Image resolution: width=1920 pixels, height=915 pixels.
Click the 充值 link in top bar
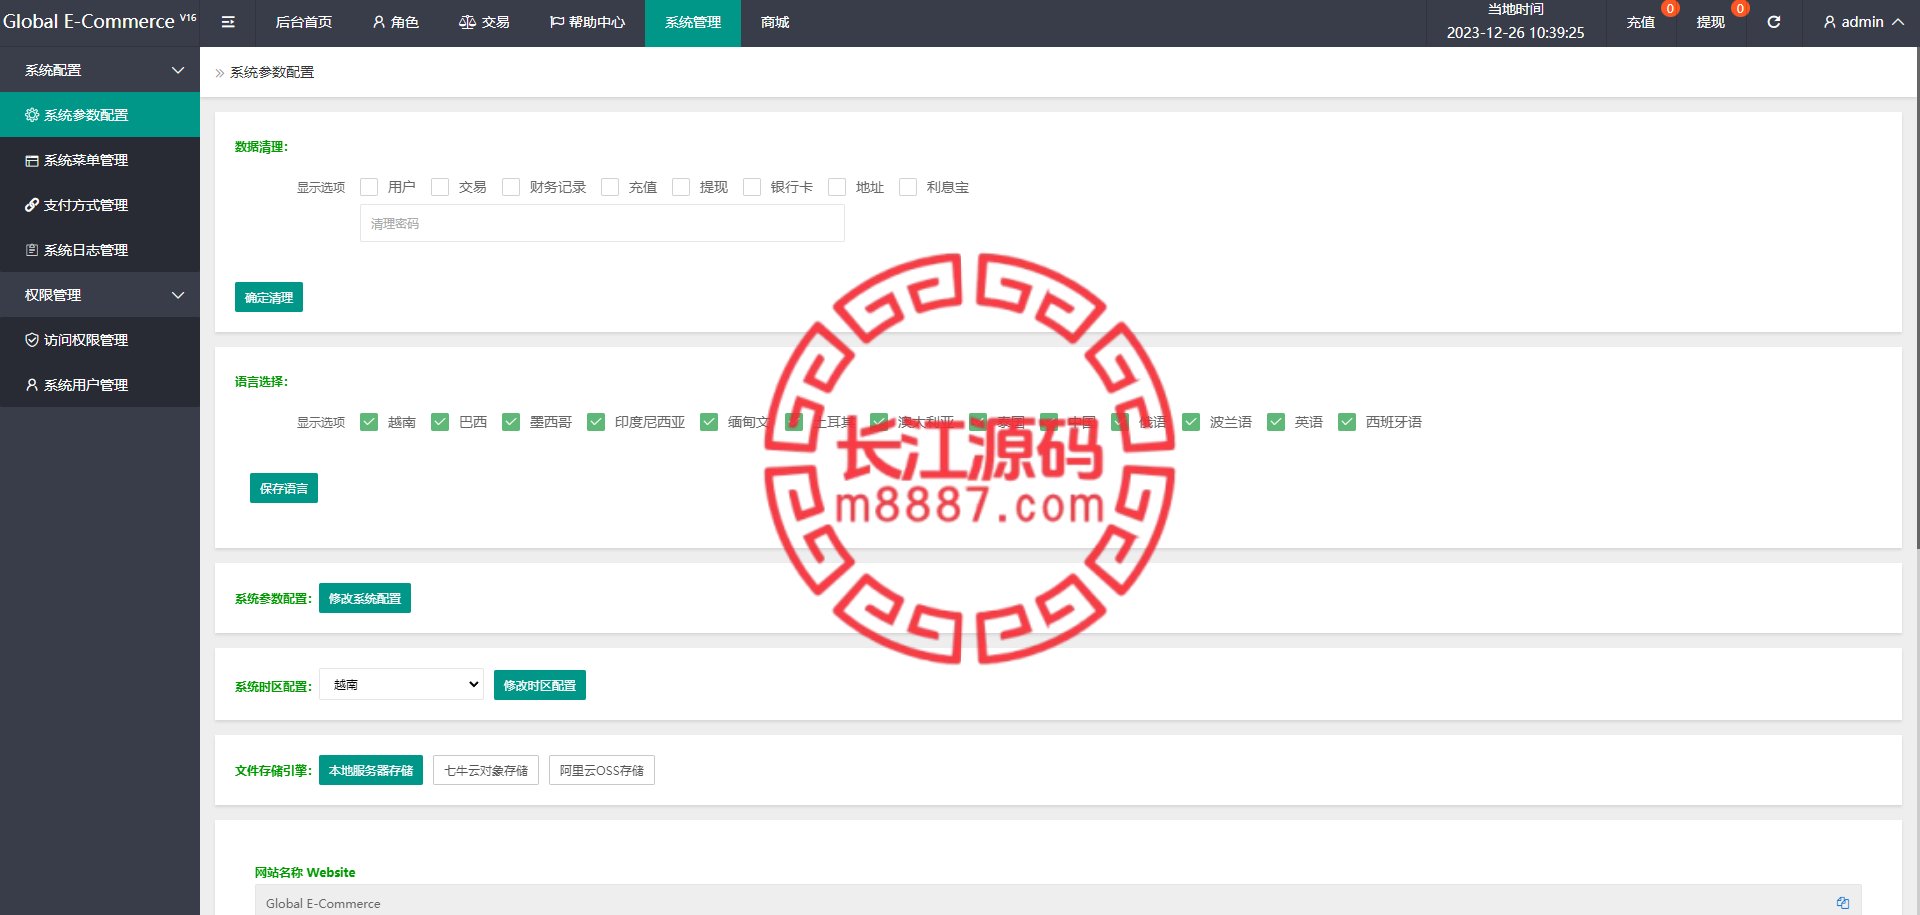click(1640, 22)
